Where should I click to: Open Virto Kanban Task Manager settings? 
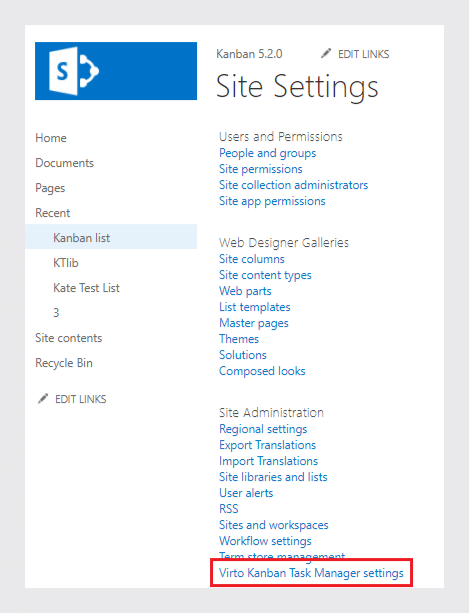click(x=311, y=573)
